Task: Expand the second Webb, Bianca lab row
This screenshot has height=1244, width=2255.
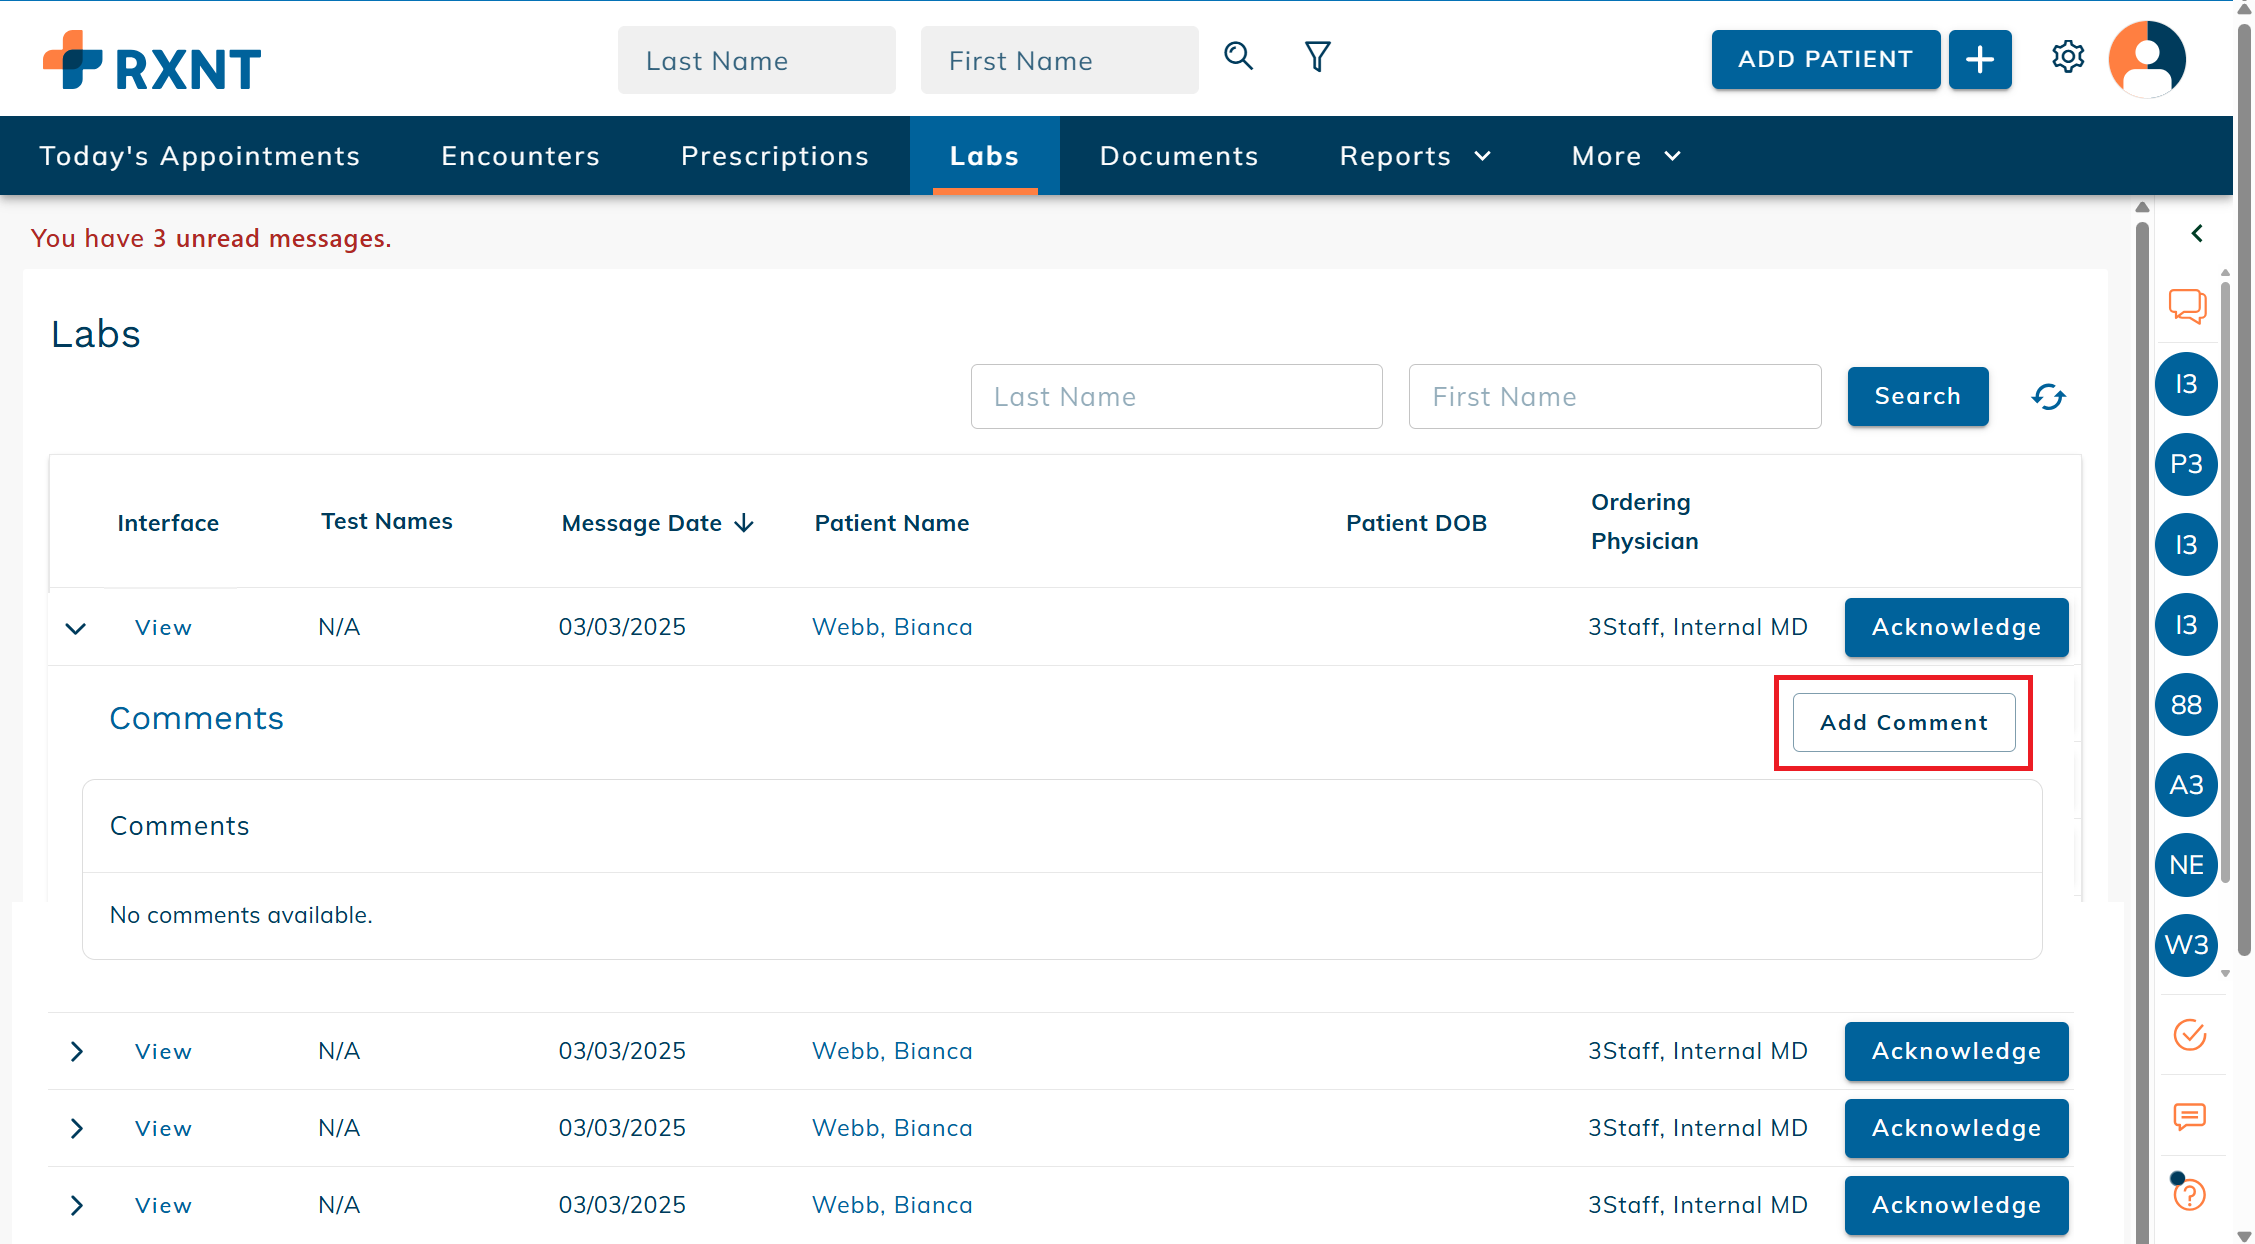Action: [76, 1051]
